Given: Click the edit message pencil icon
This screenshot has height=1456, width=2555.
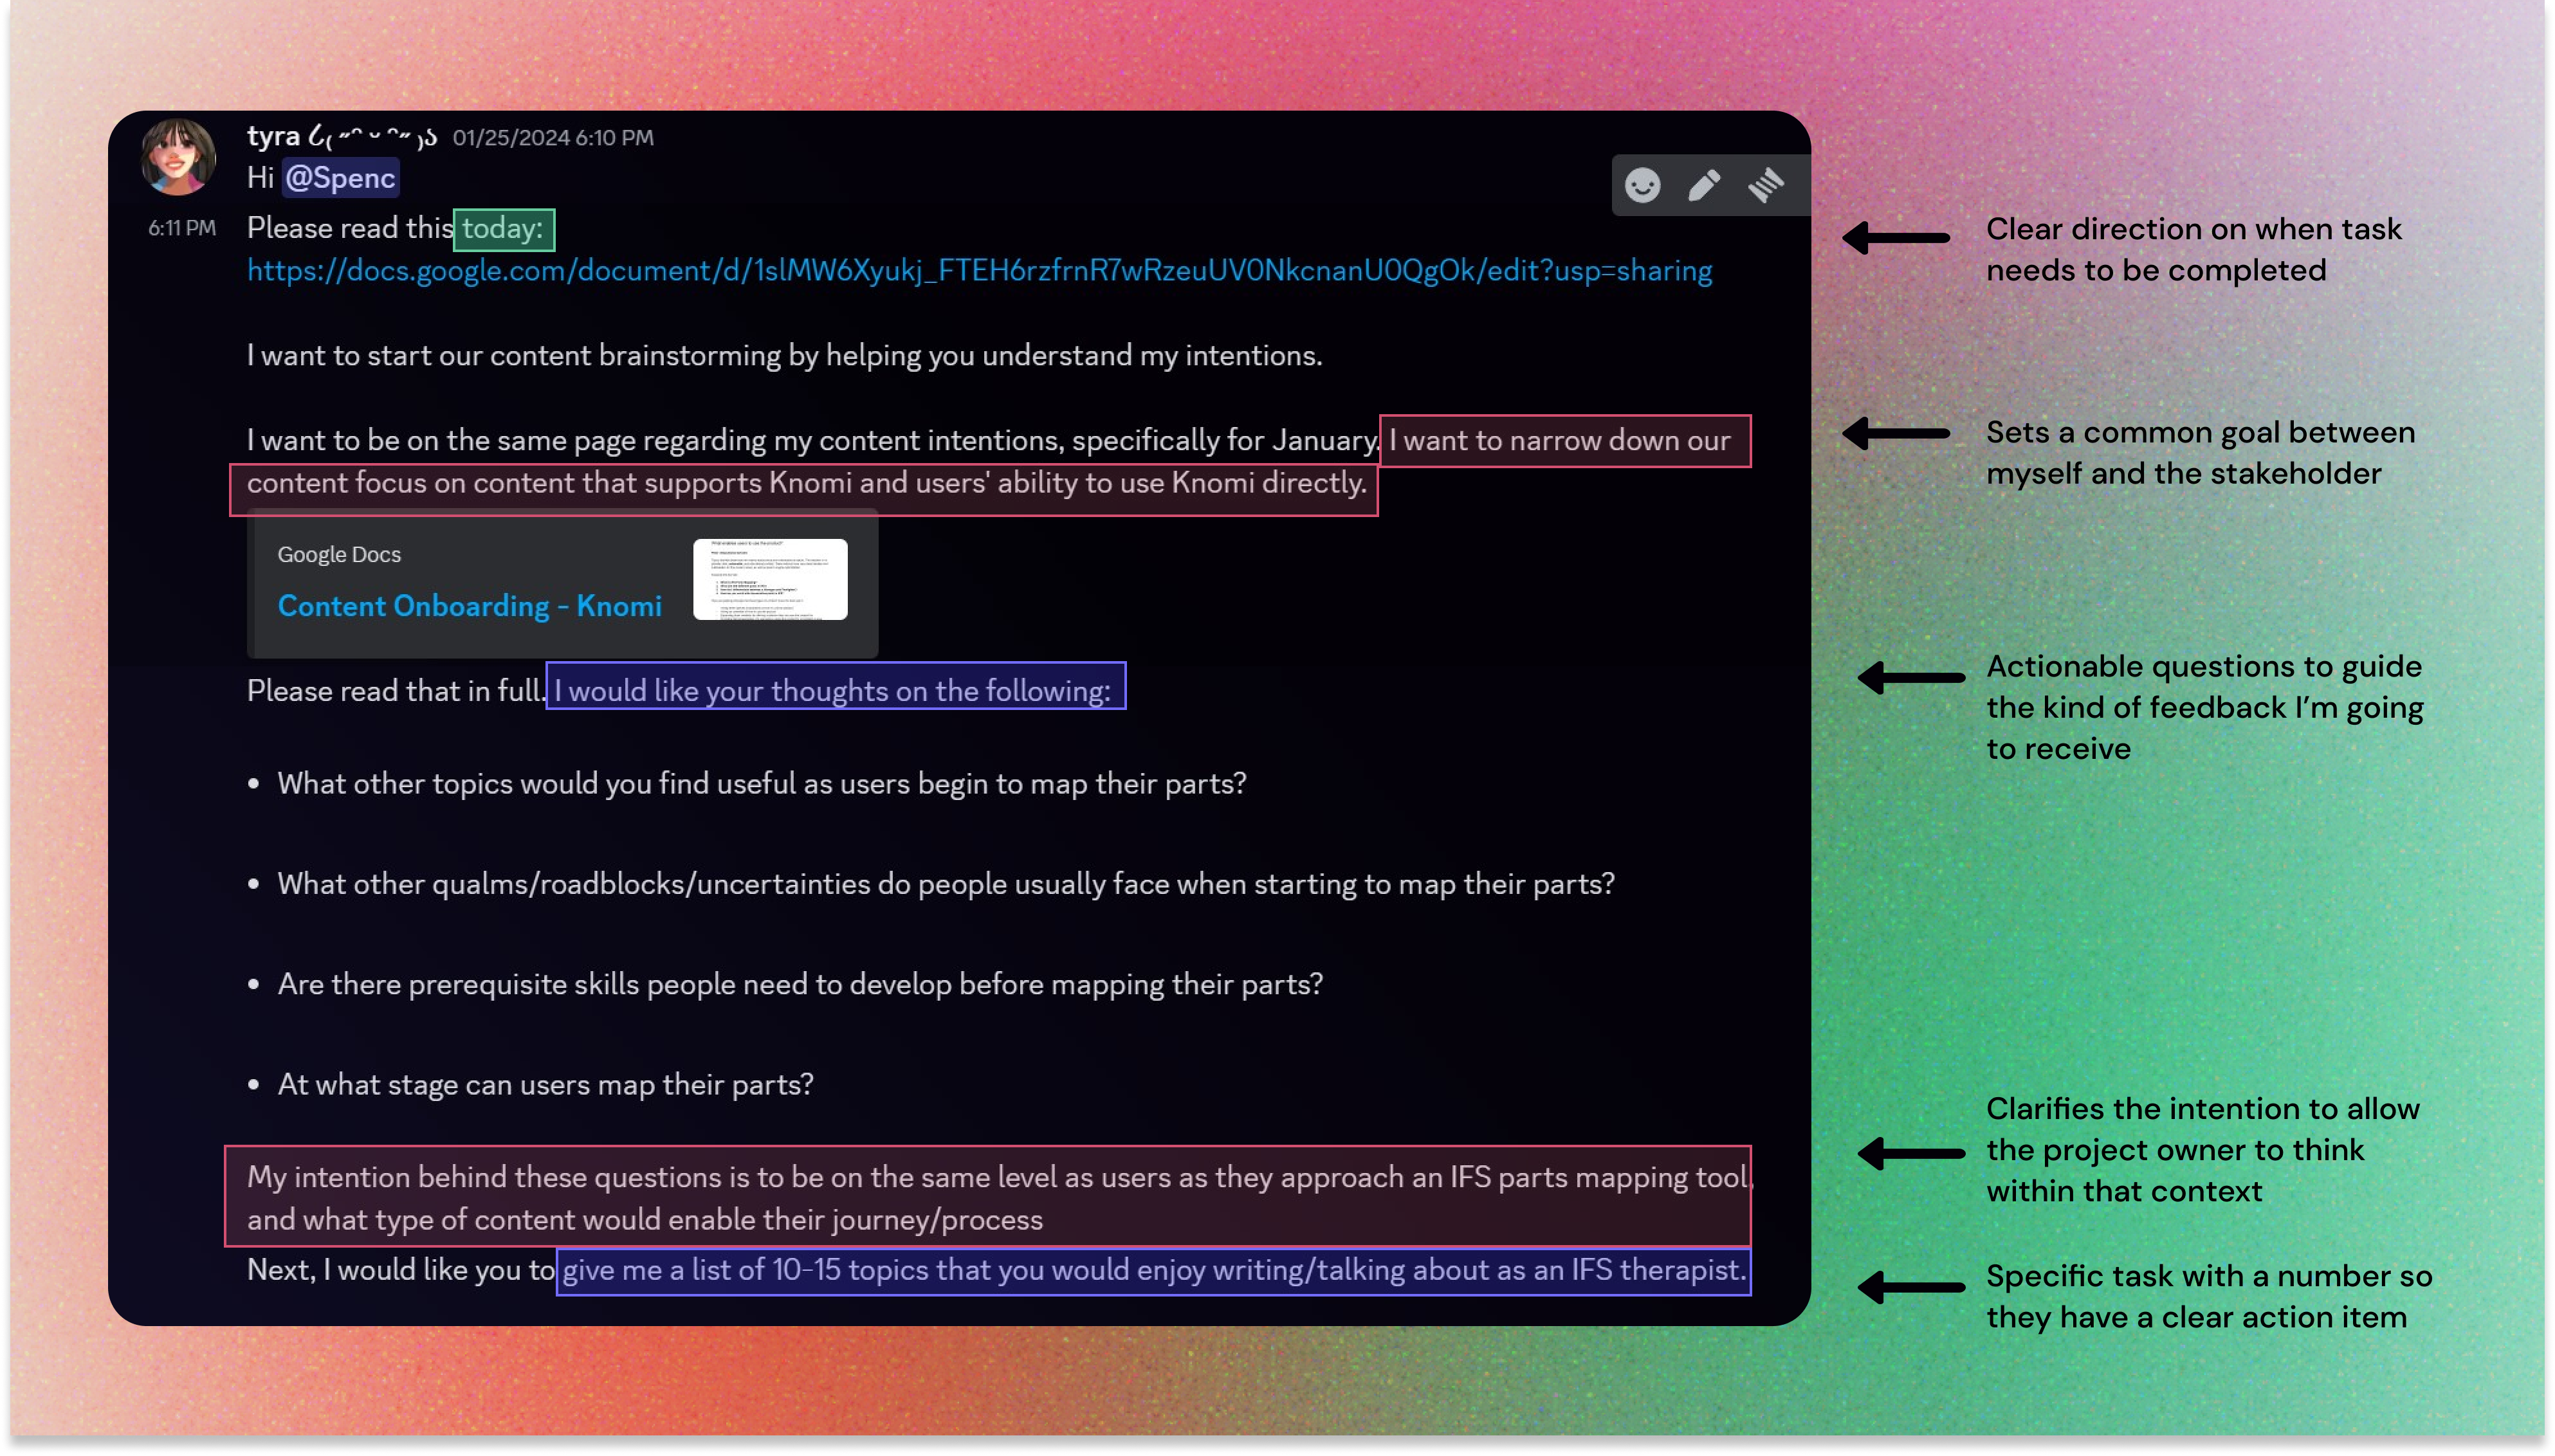Looking at the screenshot, I should 1704,186.
